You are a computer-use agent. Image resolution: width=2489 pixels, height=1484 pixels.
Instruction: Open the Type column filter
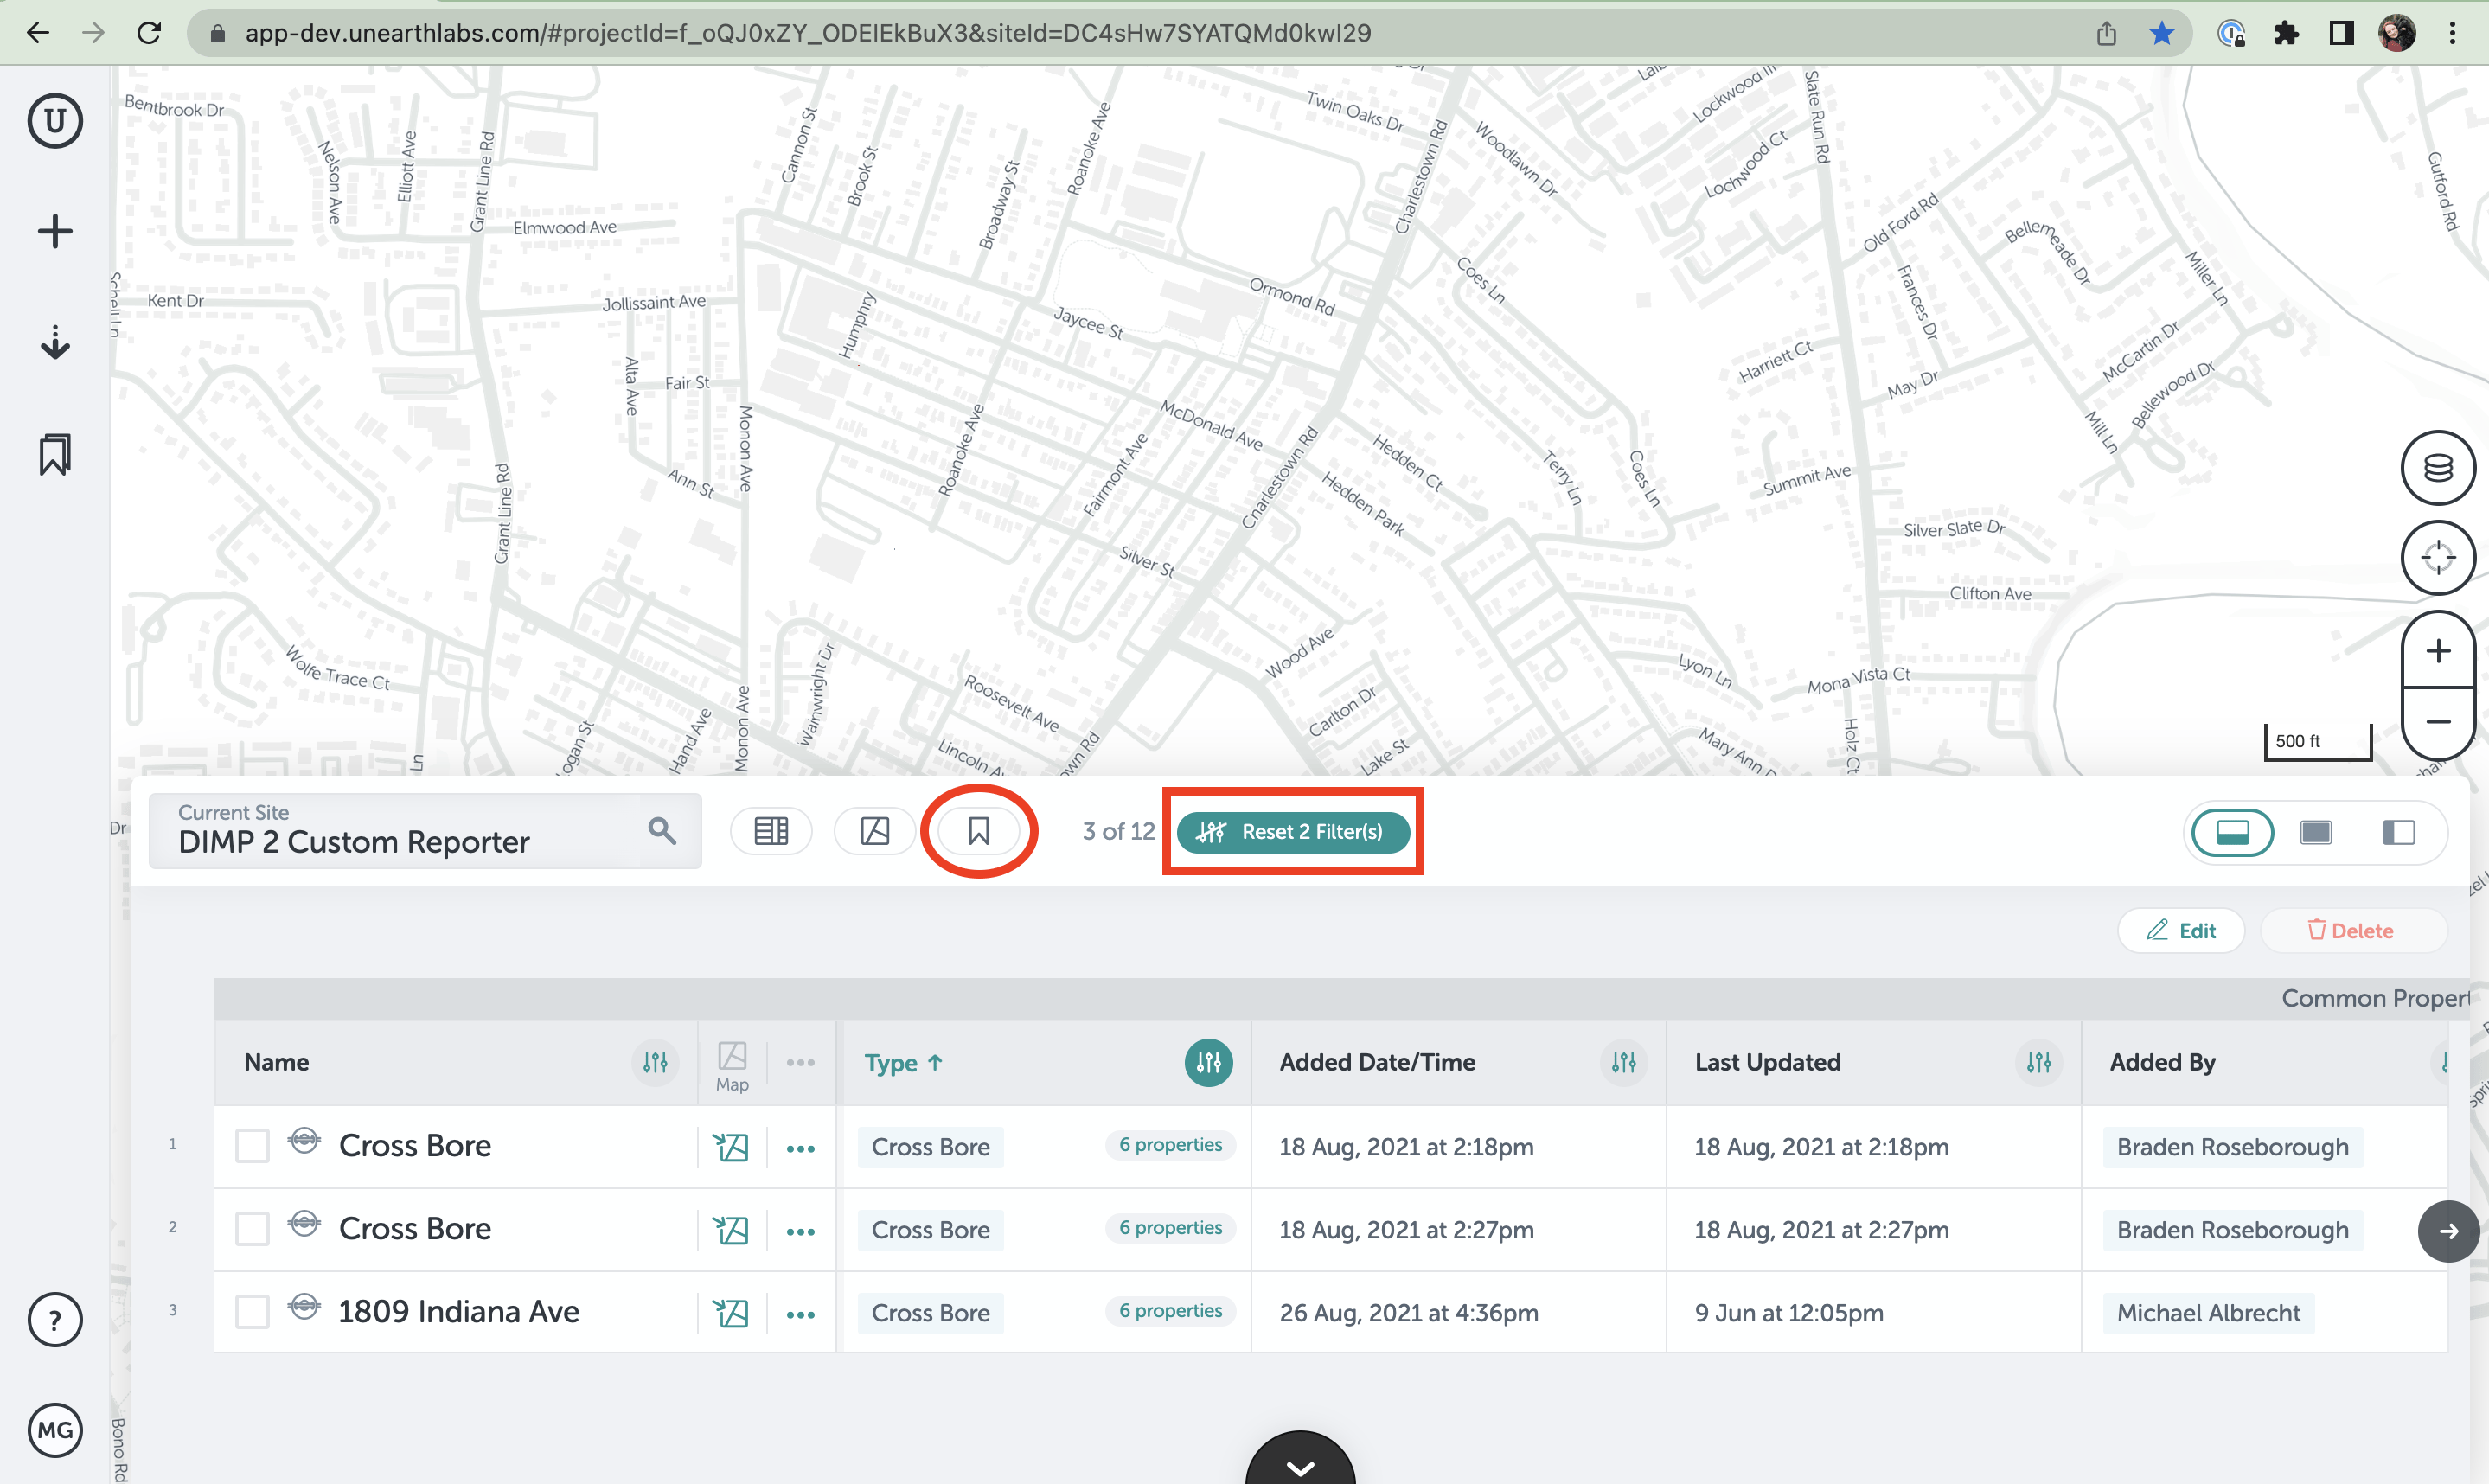point(1208,1062)
